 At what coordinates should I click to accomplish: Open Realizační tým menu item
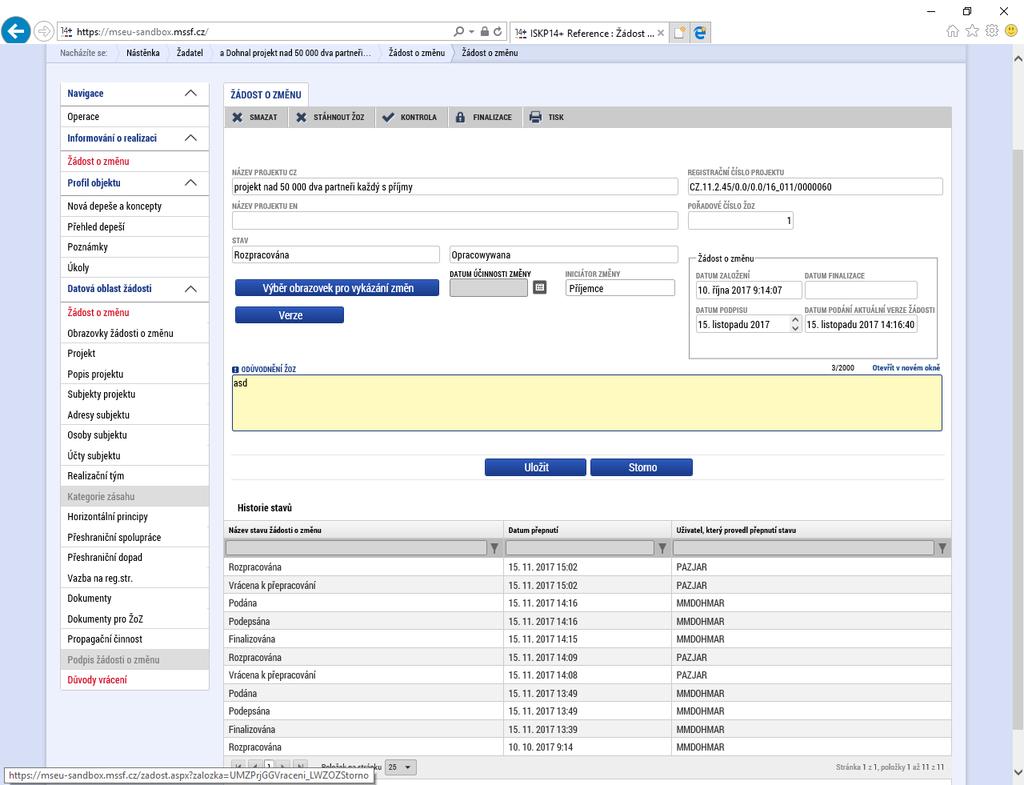135,476
